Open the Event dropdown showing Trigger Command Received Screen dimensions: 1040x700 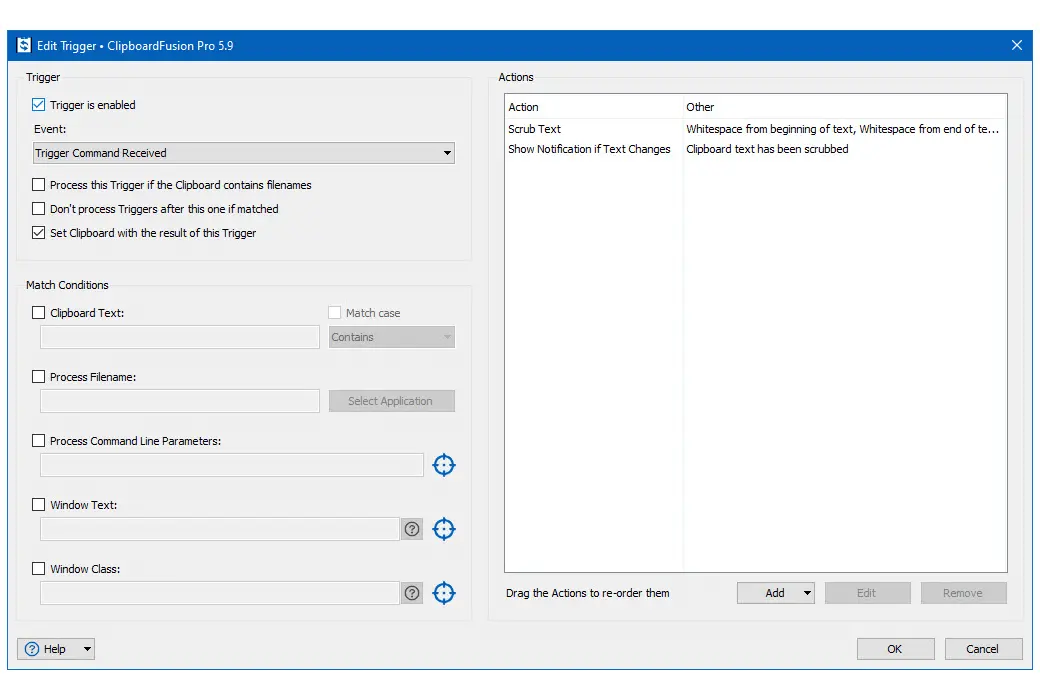pos(243,153)
